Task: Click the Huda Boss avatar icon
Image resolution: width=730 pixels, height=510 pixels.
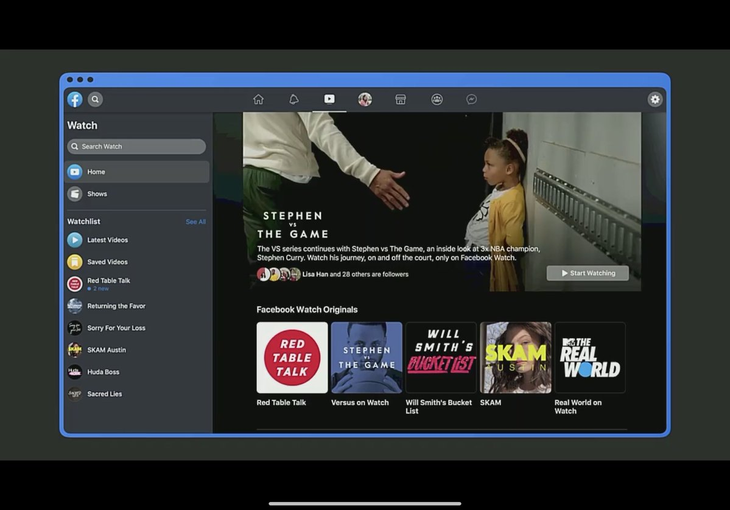Action: coord(74,372)
